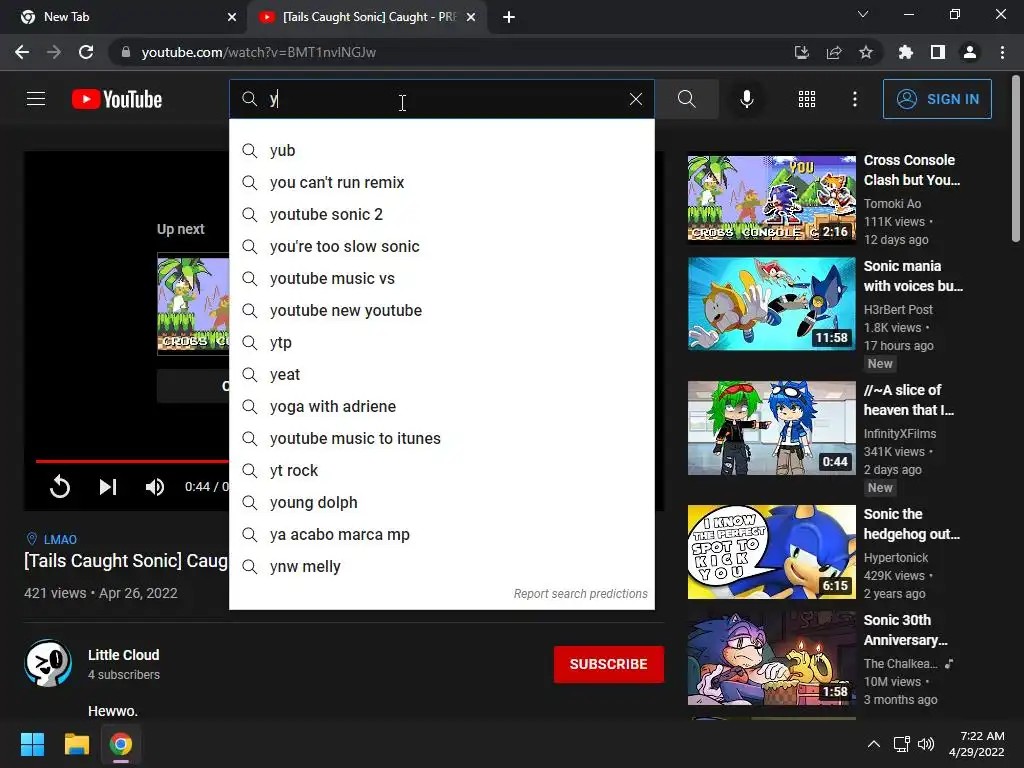Click the install app icon in address bar
This screenshot has width=1024, height=768.
[x=802, y=52]
